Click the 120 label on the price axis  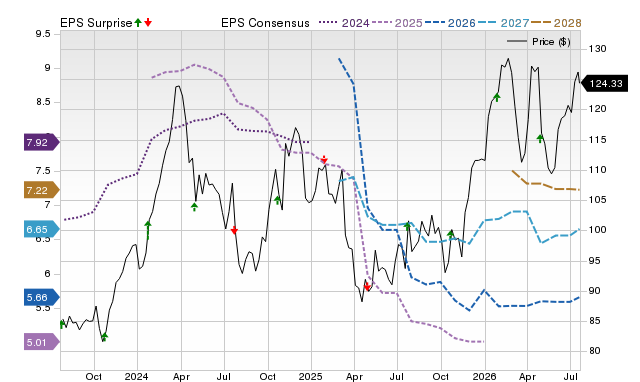click(597, 109)
